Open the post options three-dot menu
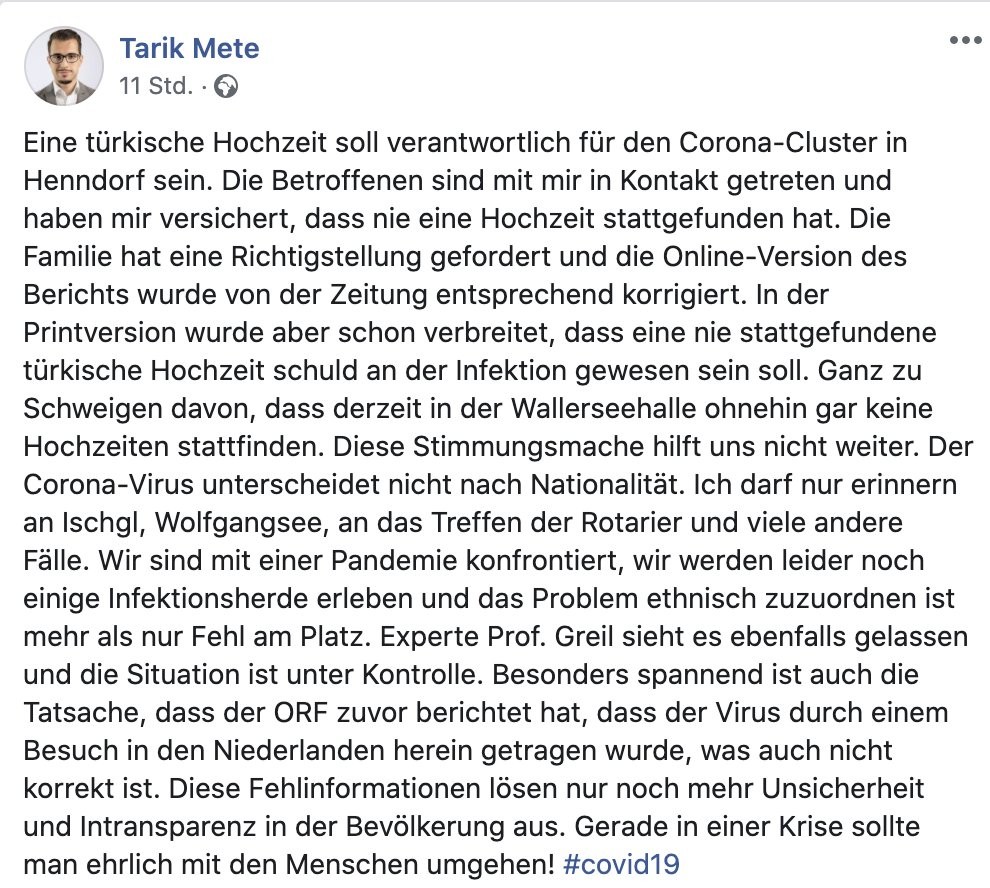This screenshot has width=990, height=888. 965,40
